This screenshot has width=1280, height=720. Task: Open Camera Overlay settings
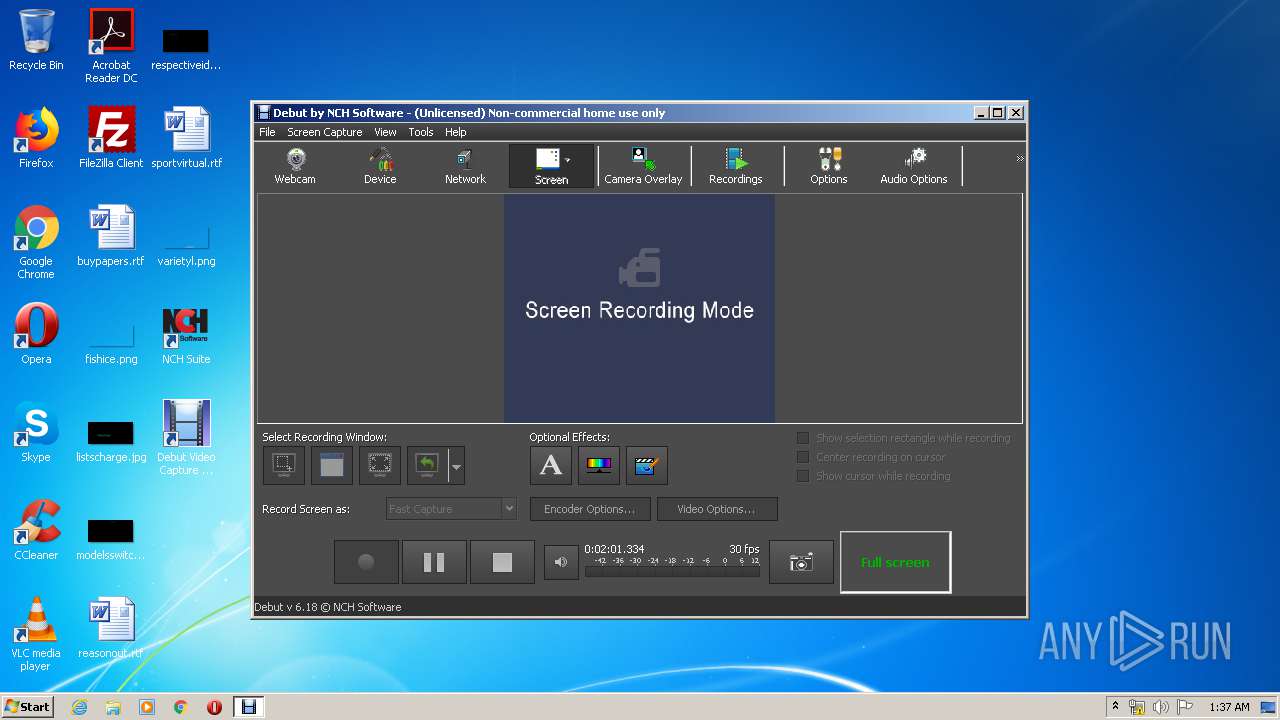click(643, 166)
